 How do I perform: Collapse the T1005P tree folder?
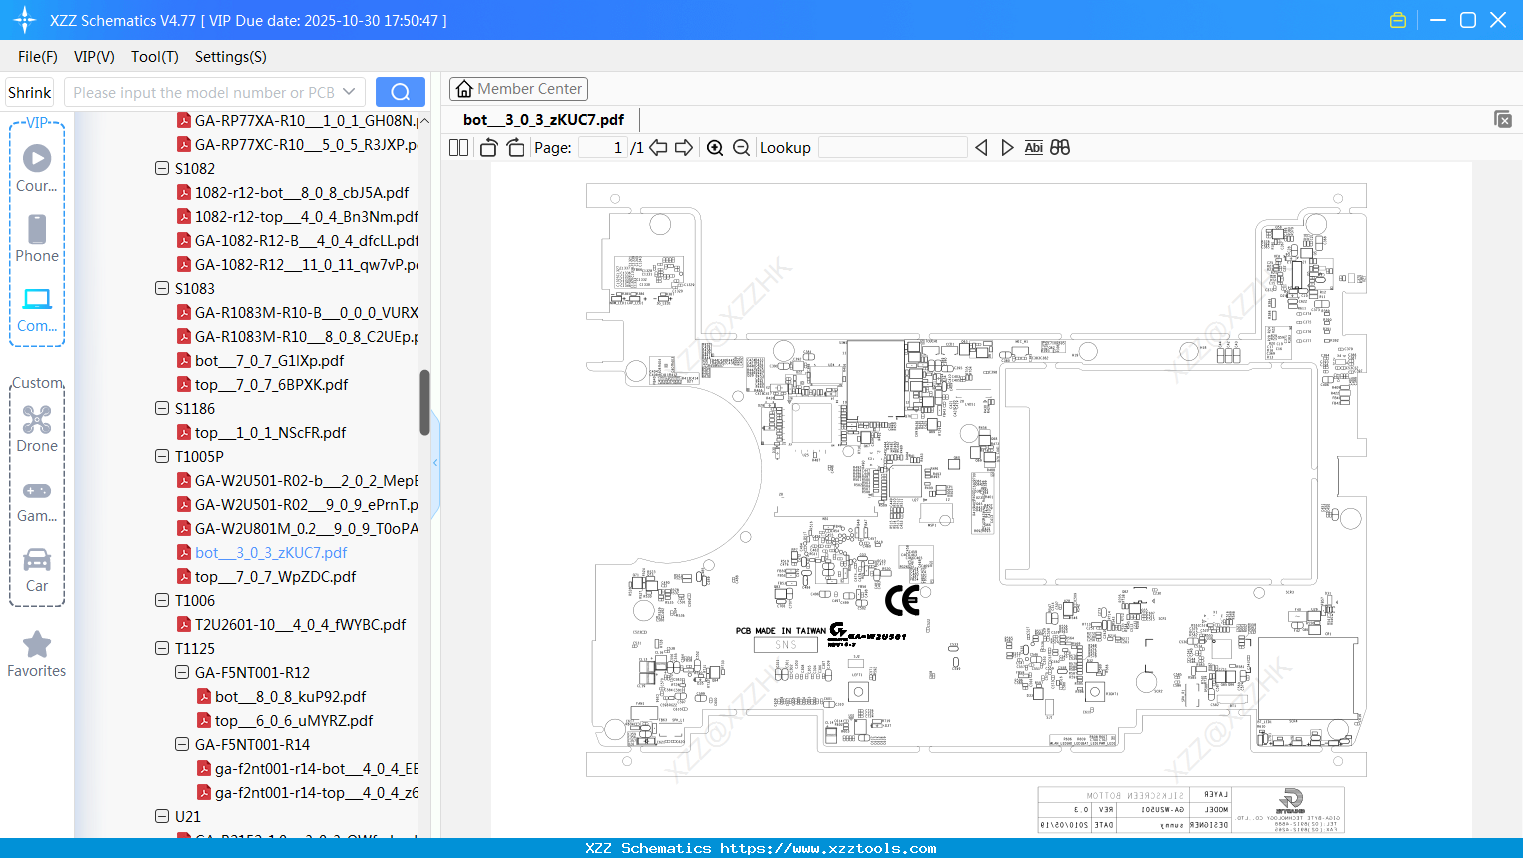(162, 456)
